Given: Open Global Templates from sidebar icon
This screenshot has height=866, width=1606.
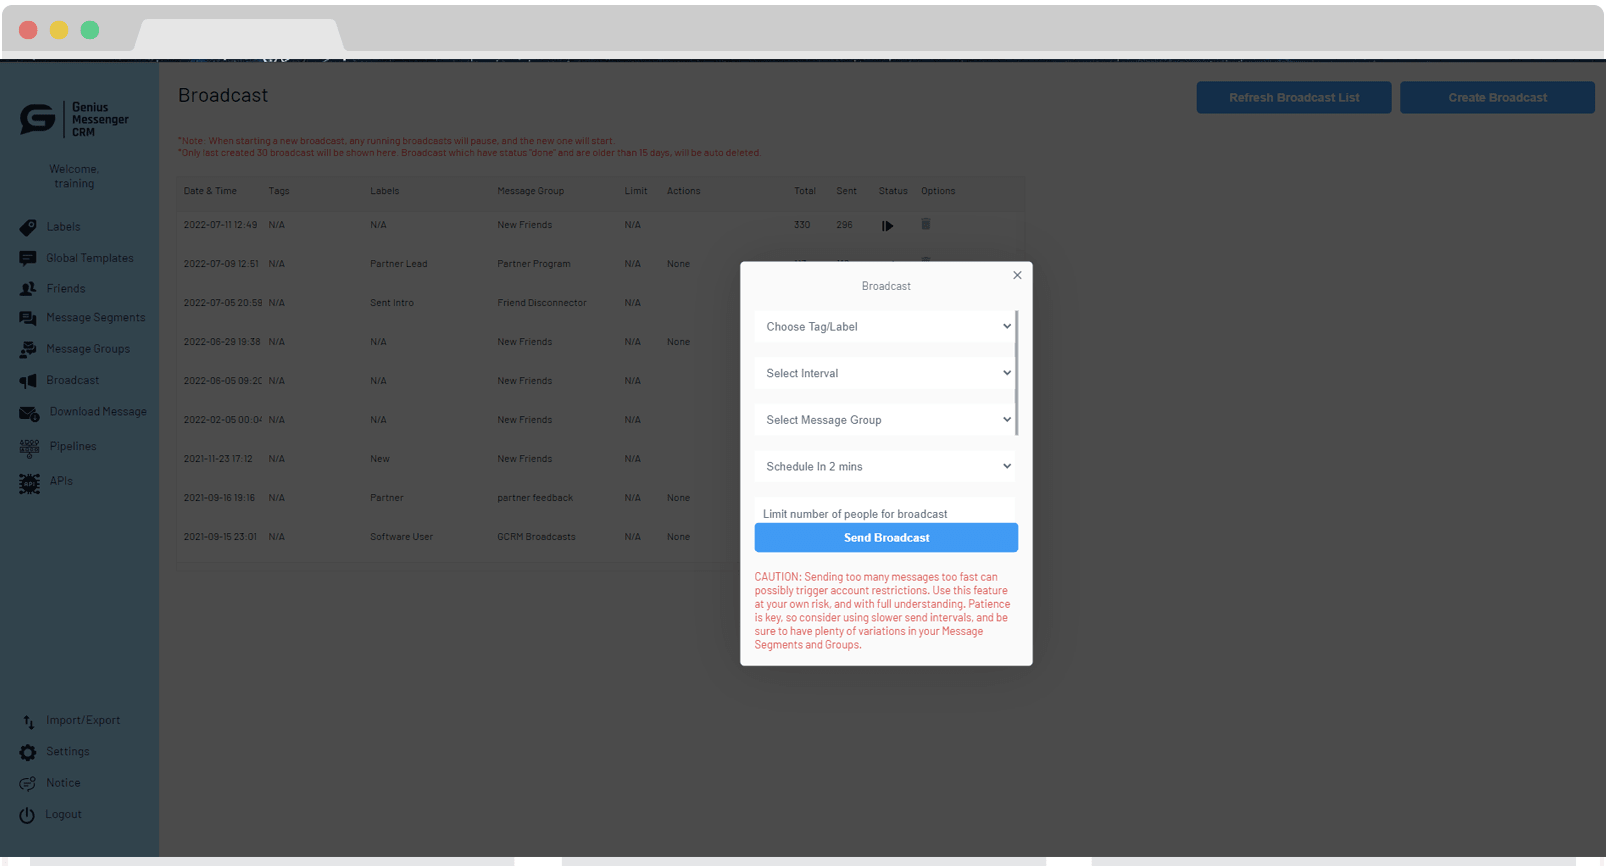Looking at the screenshot, I should 28,259.
